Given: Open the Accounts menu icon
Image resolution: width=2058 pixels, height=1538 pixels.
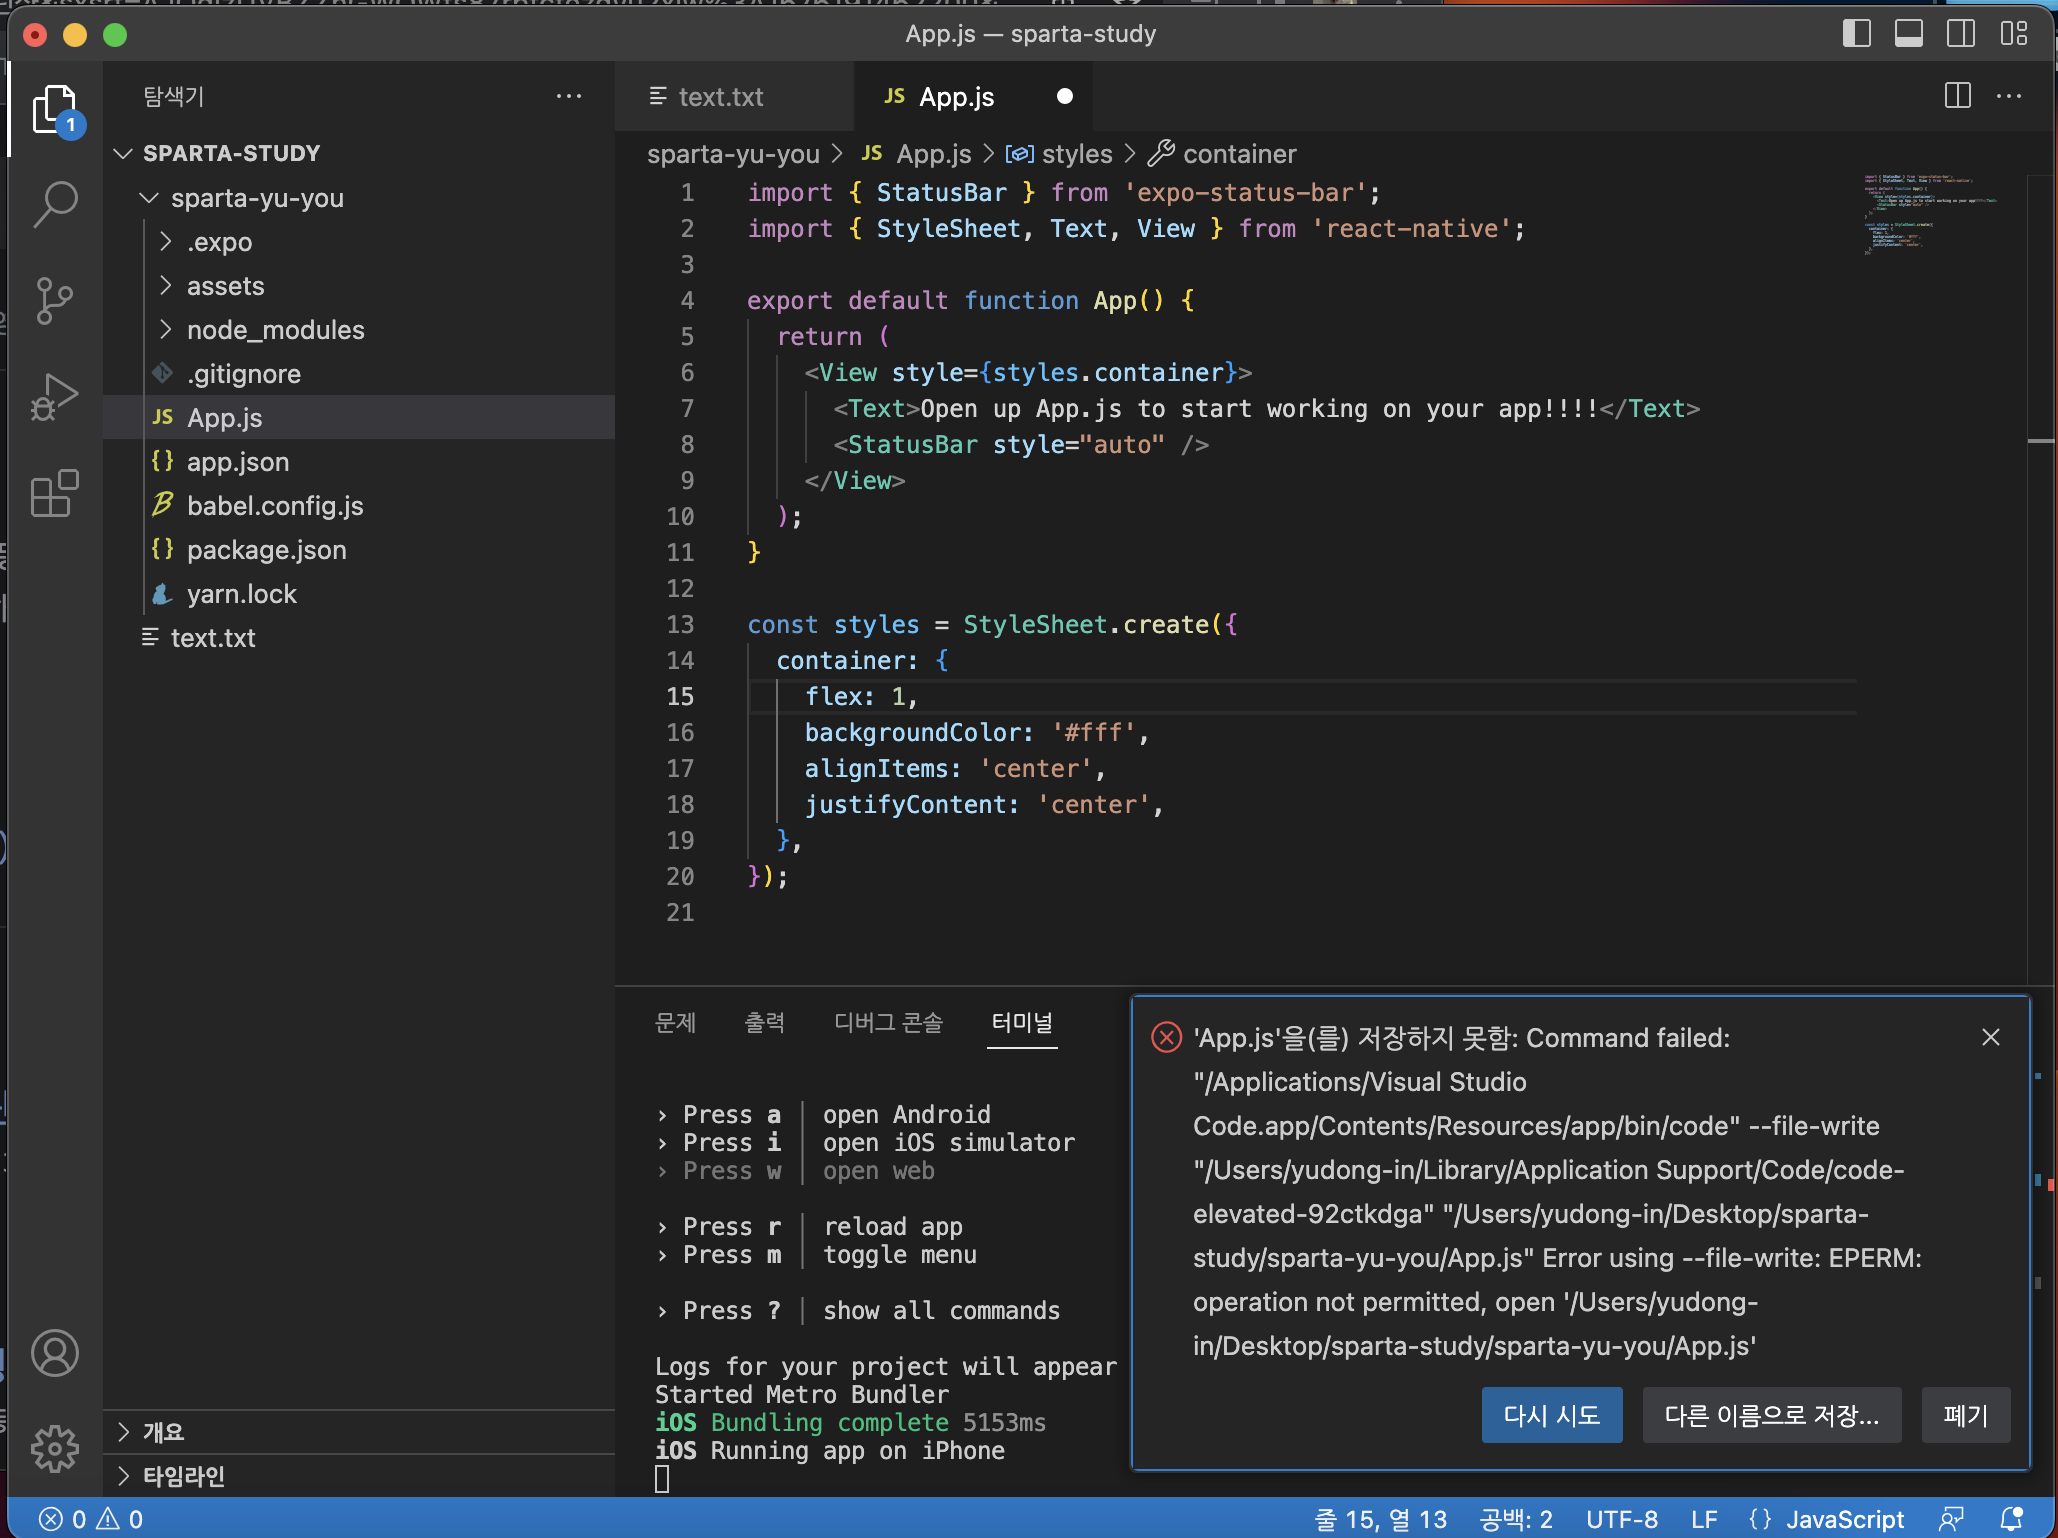Looking at the screenshot, I should pos(54,1353).
